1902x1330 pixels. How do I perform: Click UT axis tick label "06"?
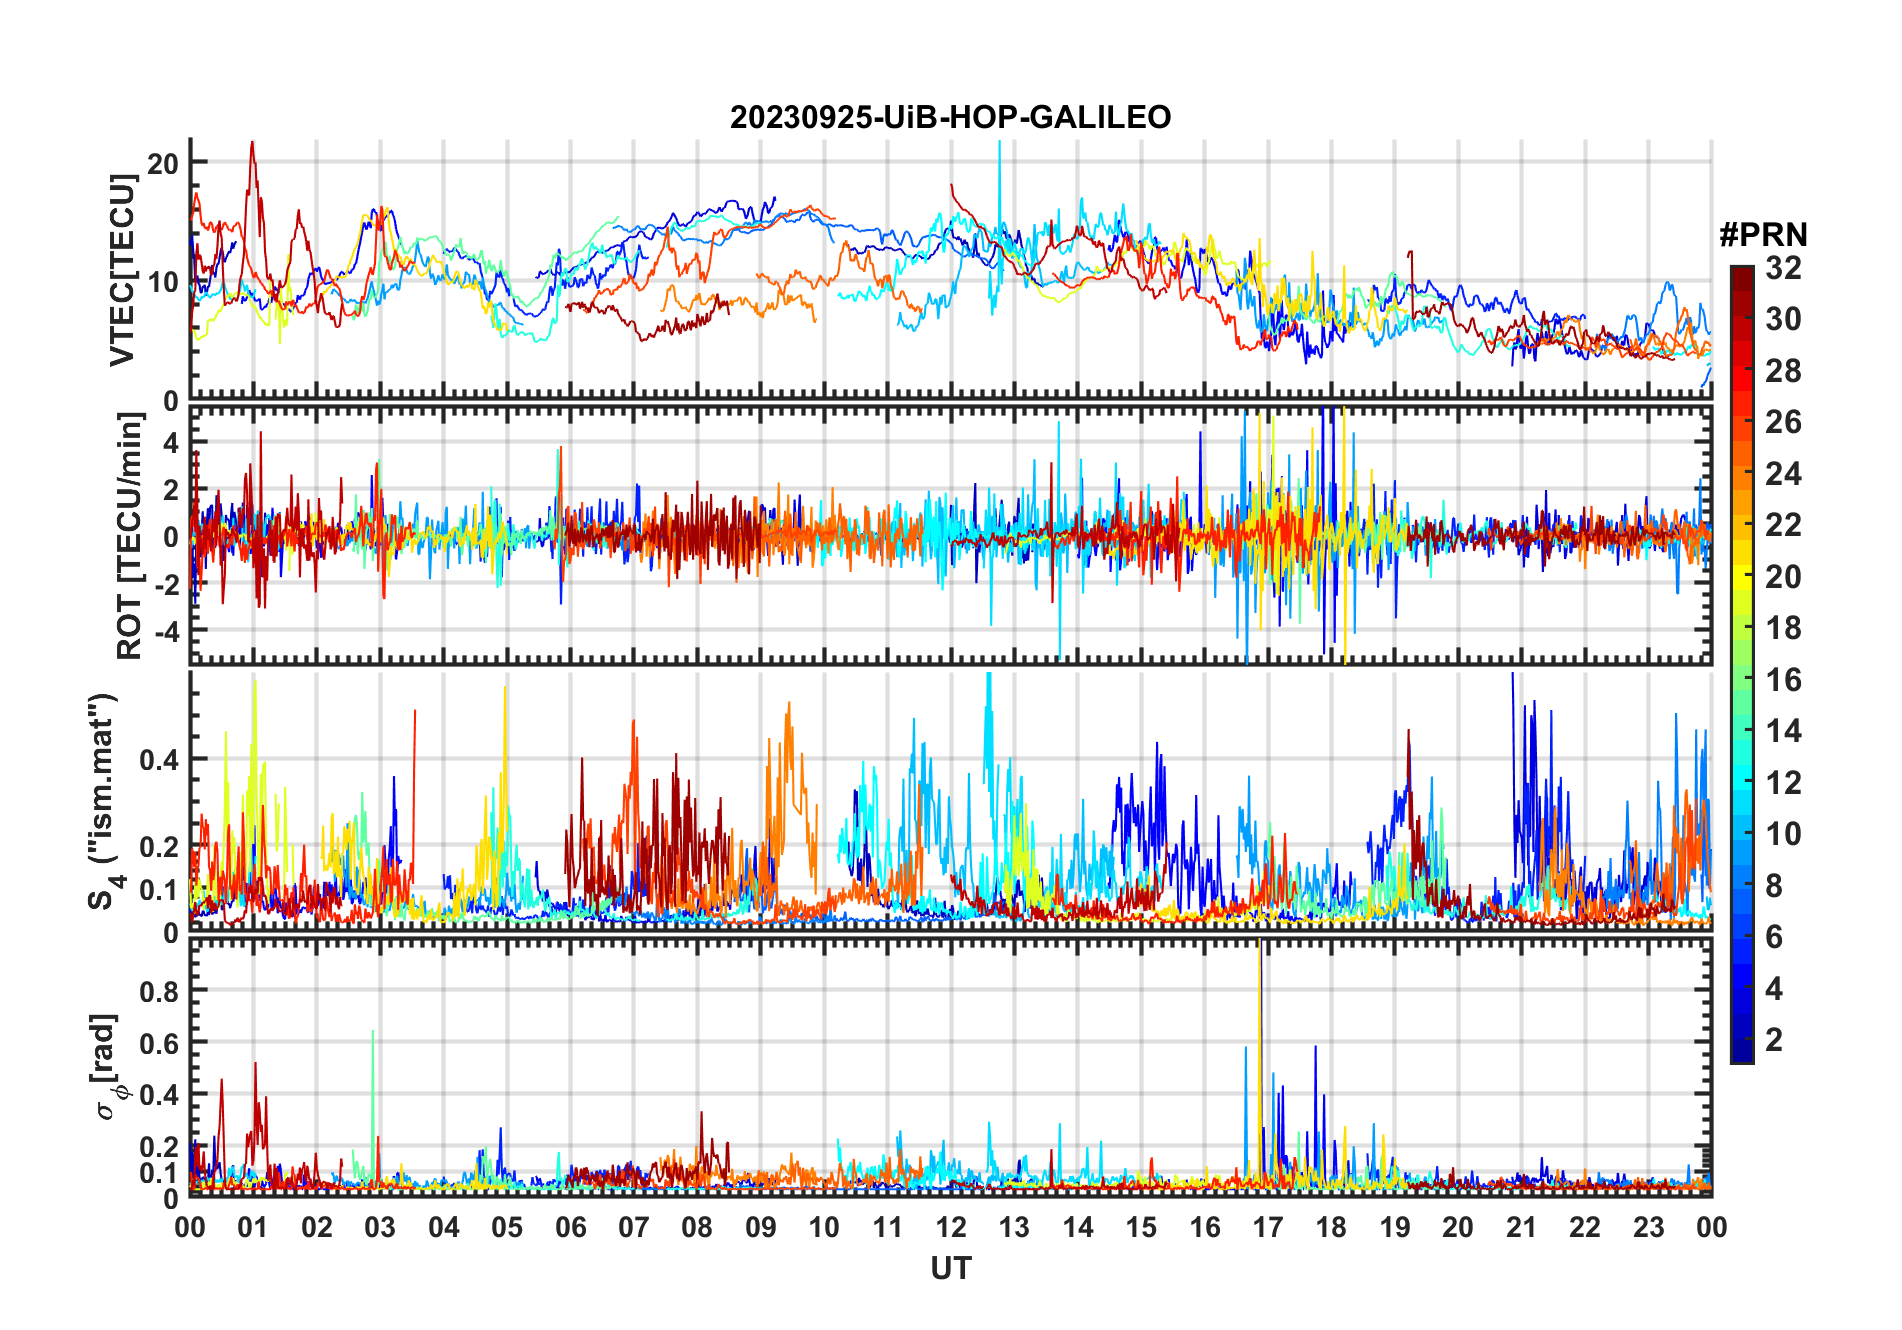pos(570,1227)
